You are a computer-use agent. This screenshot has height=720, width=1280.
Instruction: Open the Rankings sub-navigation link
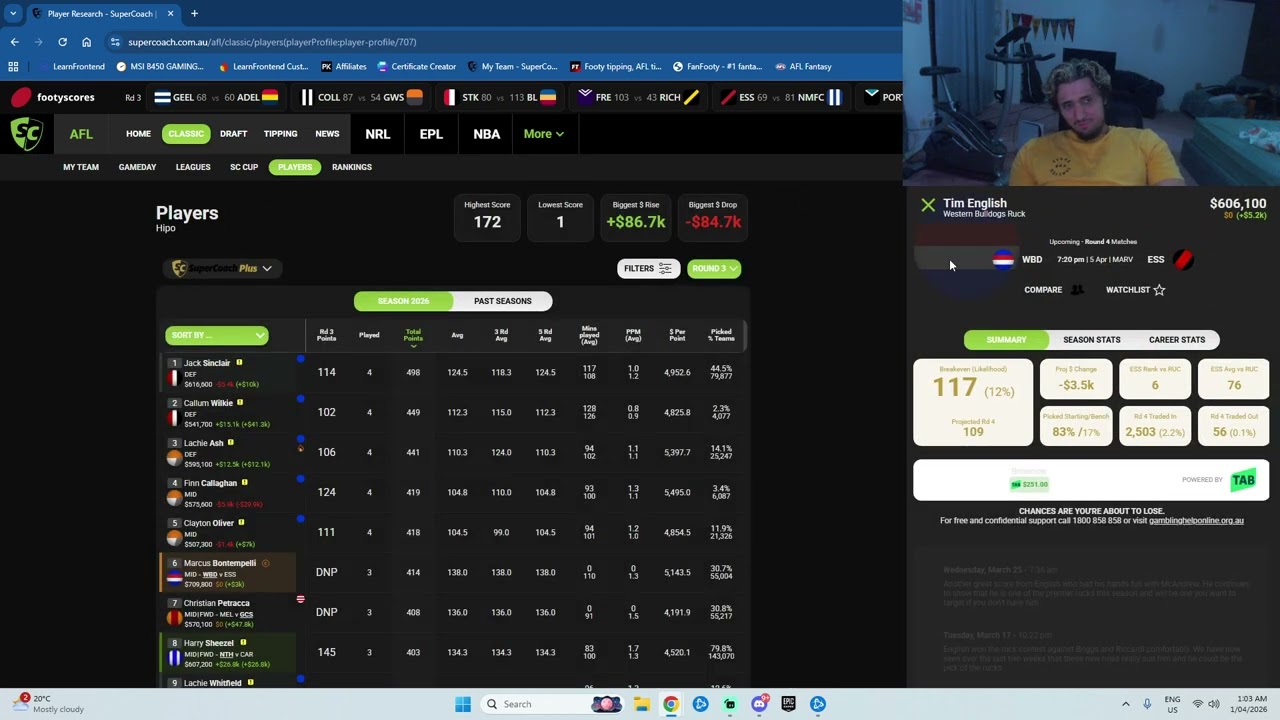[351, 167]
